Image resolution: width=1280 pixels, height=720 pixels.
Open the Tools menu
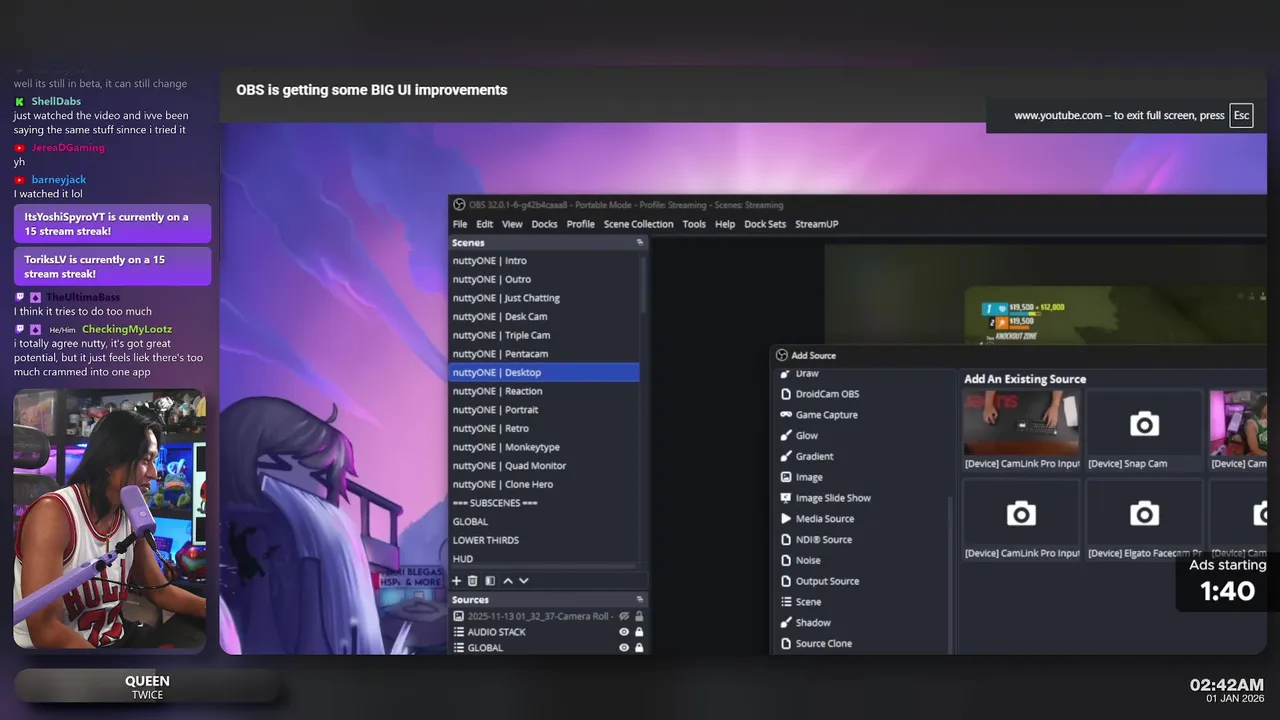(694, 224)
